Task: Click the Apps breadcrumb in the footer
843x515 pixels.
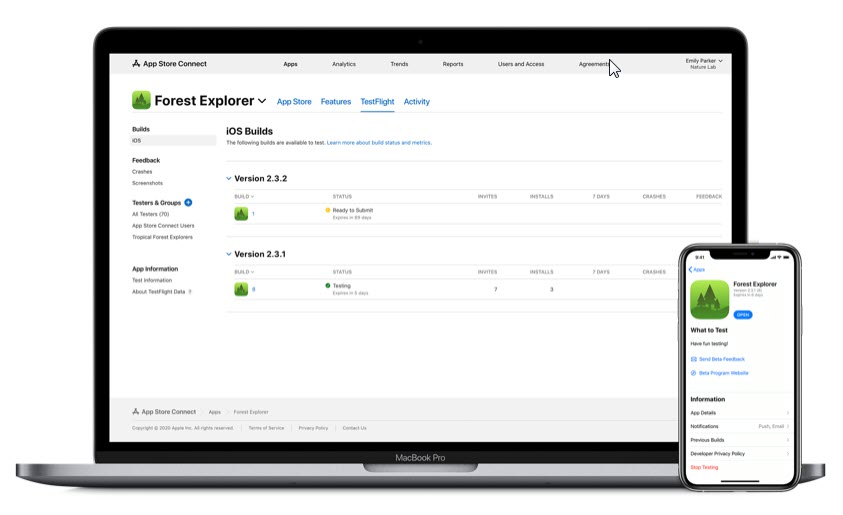Action: [215, 412]
